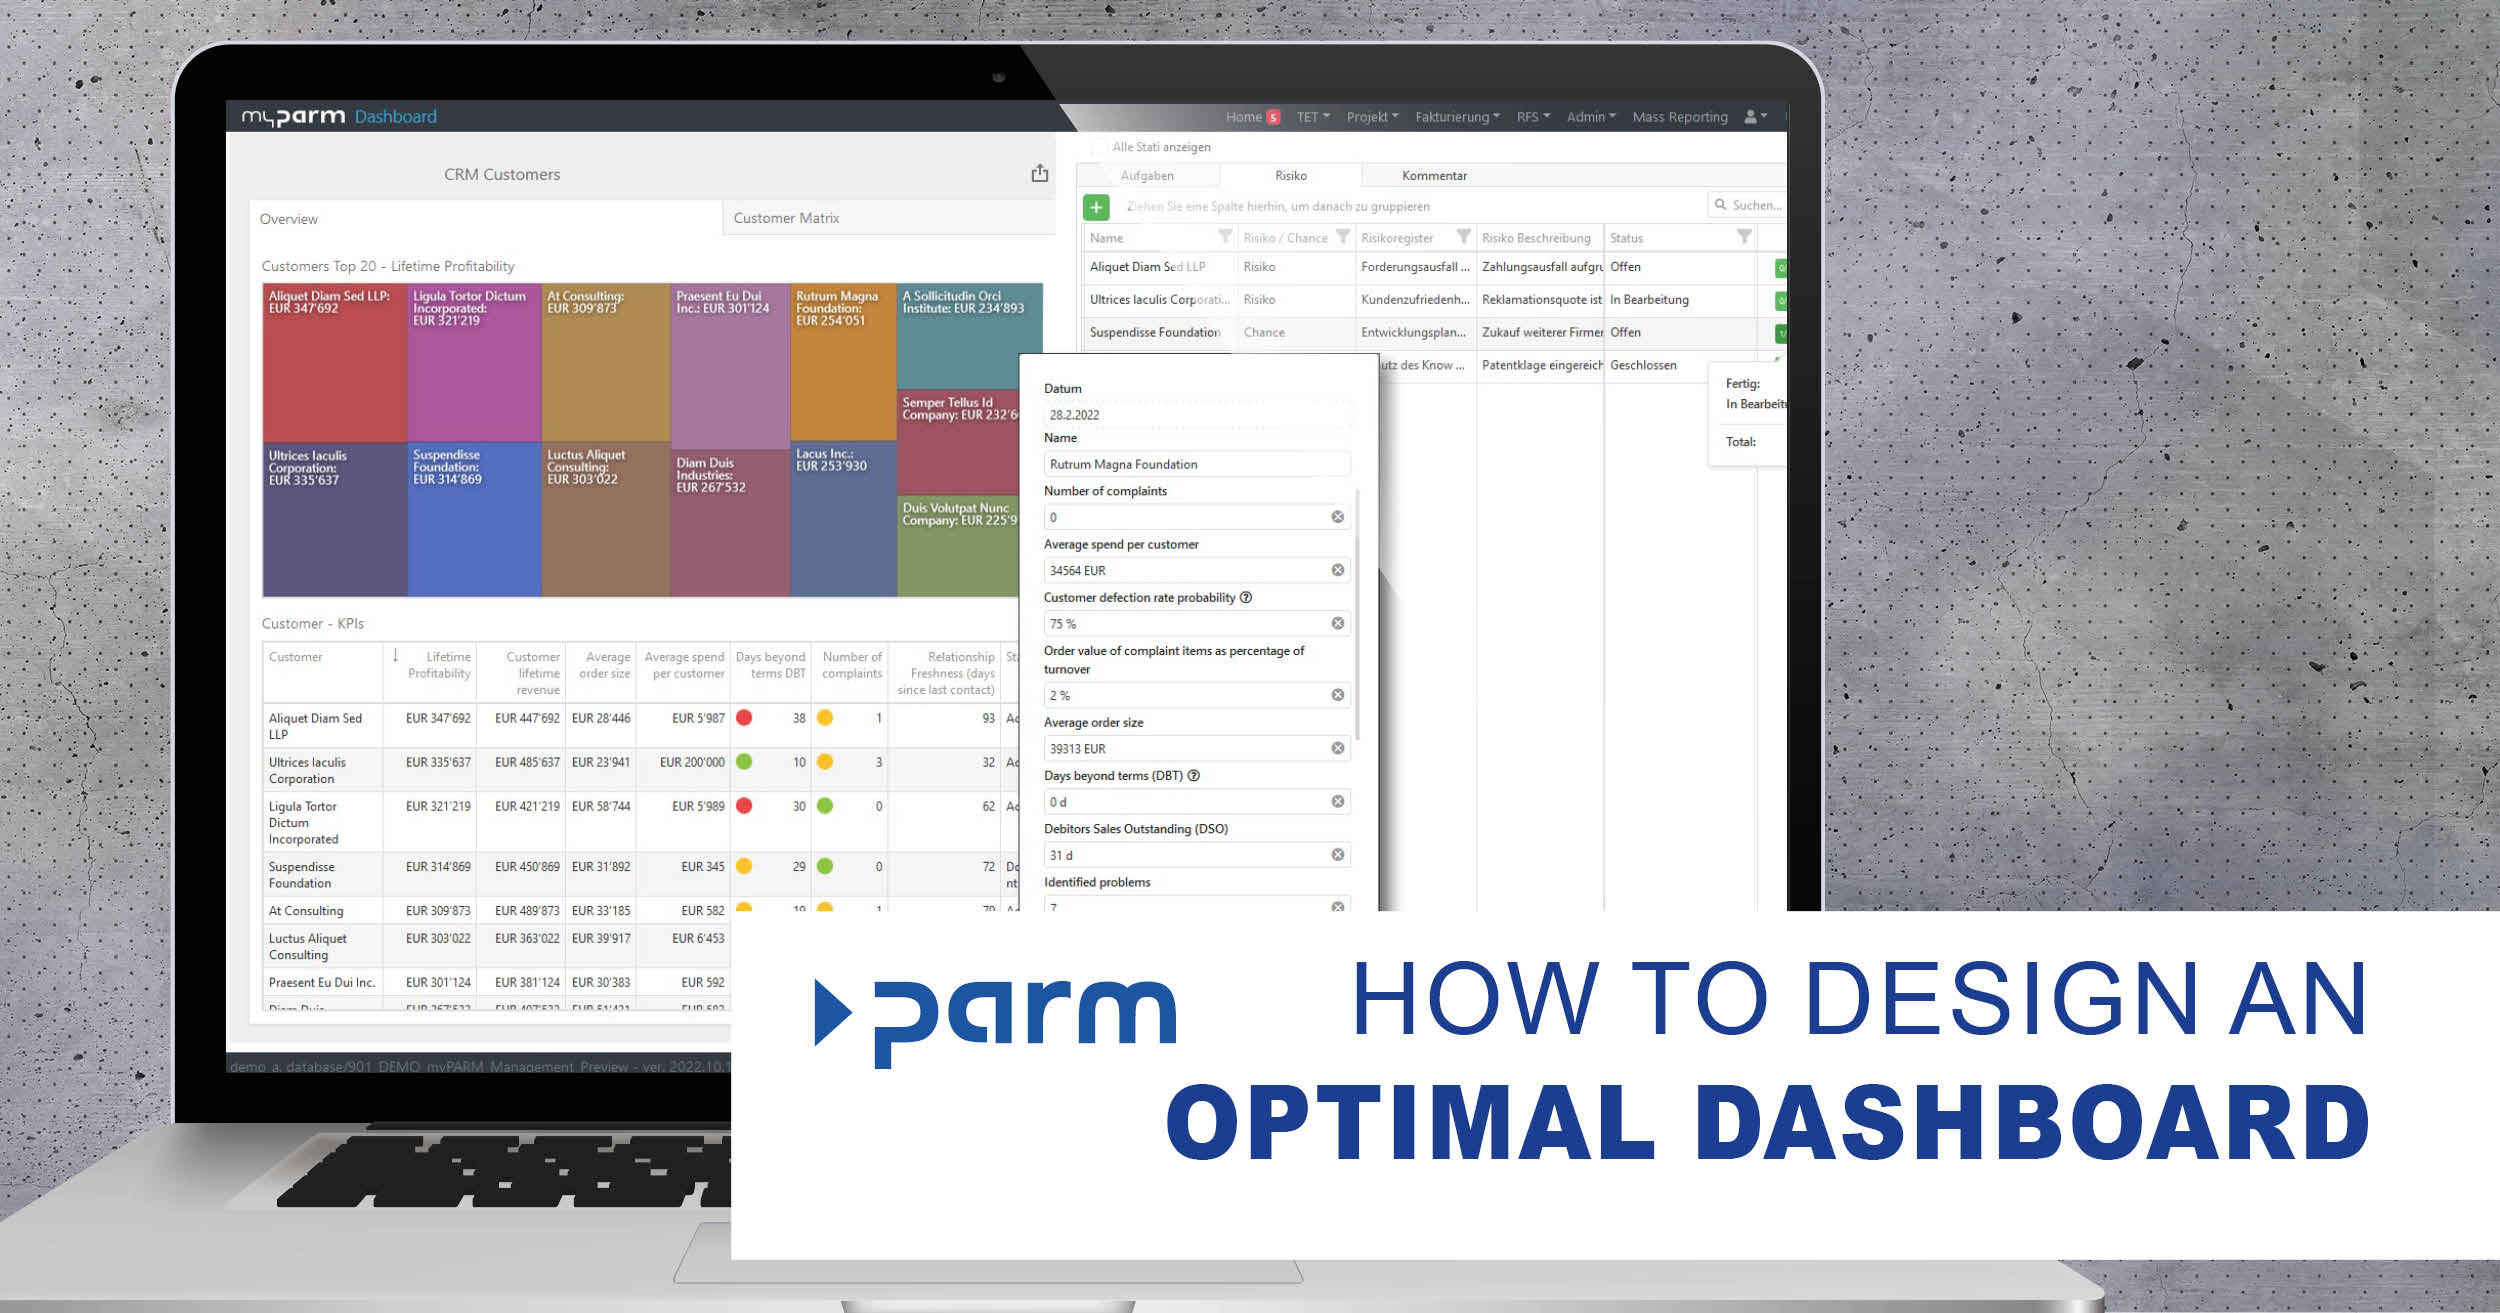This screenshot has width=2500, height=1313.
Task: Filter the Status column
Action: pyautogui.click(x=1744, y=236)
